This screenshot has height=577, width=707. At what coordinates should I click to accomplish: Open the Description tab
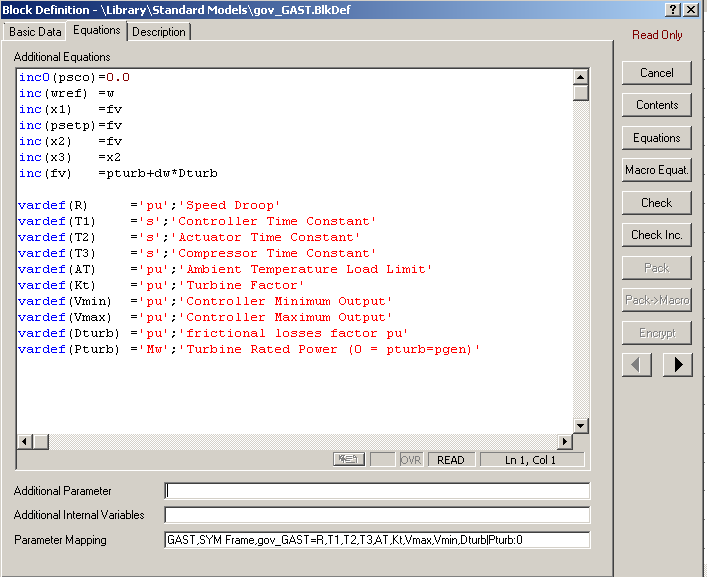(x=159, y=32)
